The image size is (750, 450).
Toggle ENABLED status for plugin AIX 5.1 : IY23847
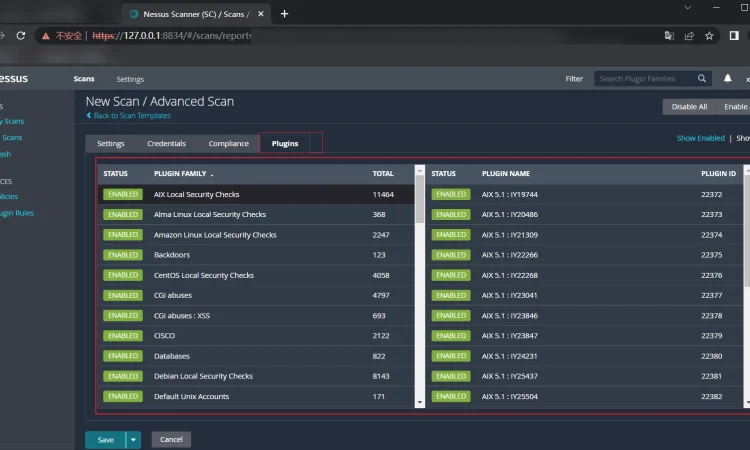coord(451,336)
